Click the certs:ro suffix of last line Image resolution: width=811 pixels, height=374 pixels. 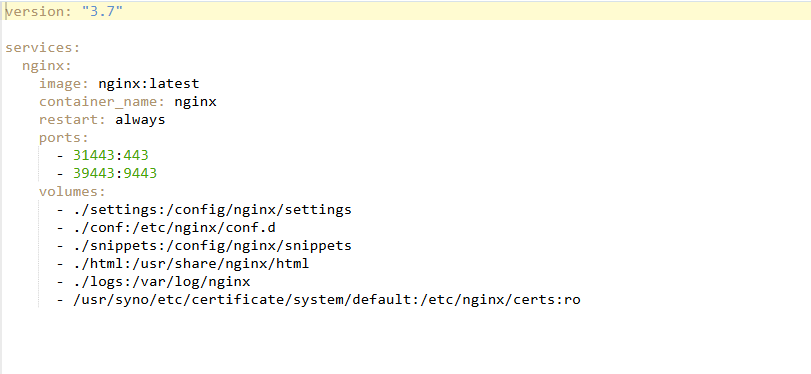click(x=547, y=300)
